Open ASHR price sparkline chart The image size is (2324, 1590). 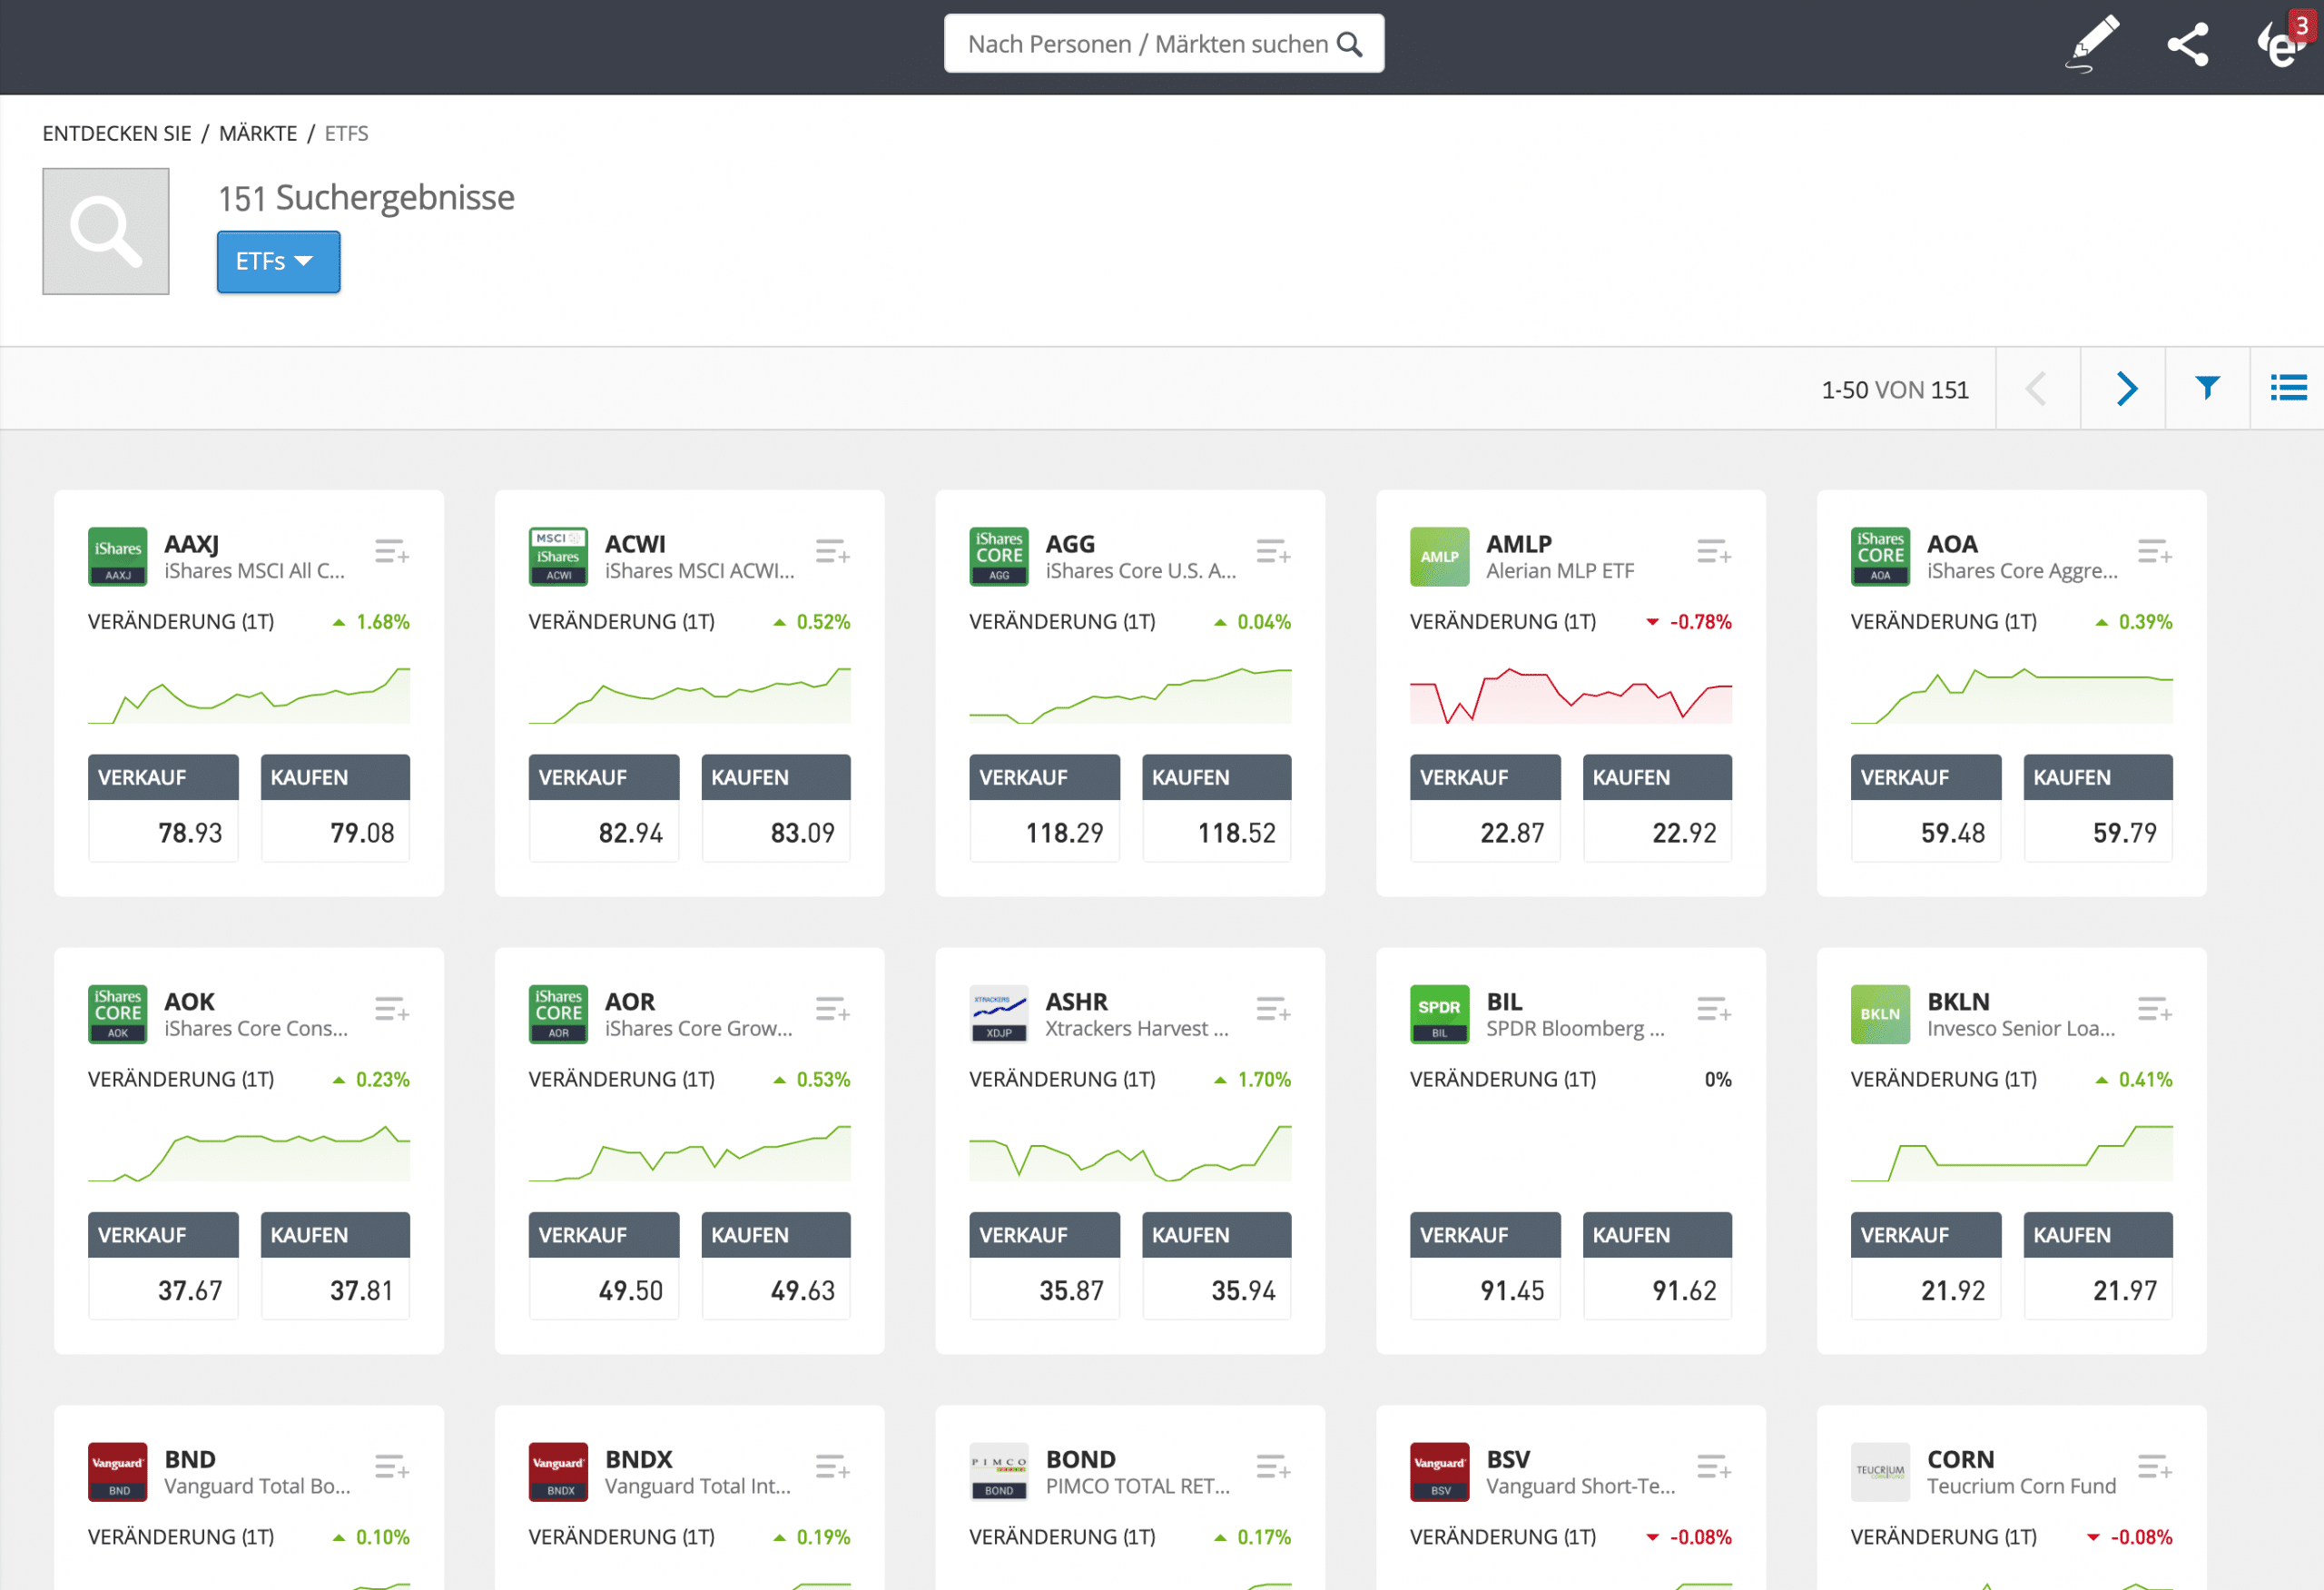click(x=1130, y=1152)
